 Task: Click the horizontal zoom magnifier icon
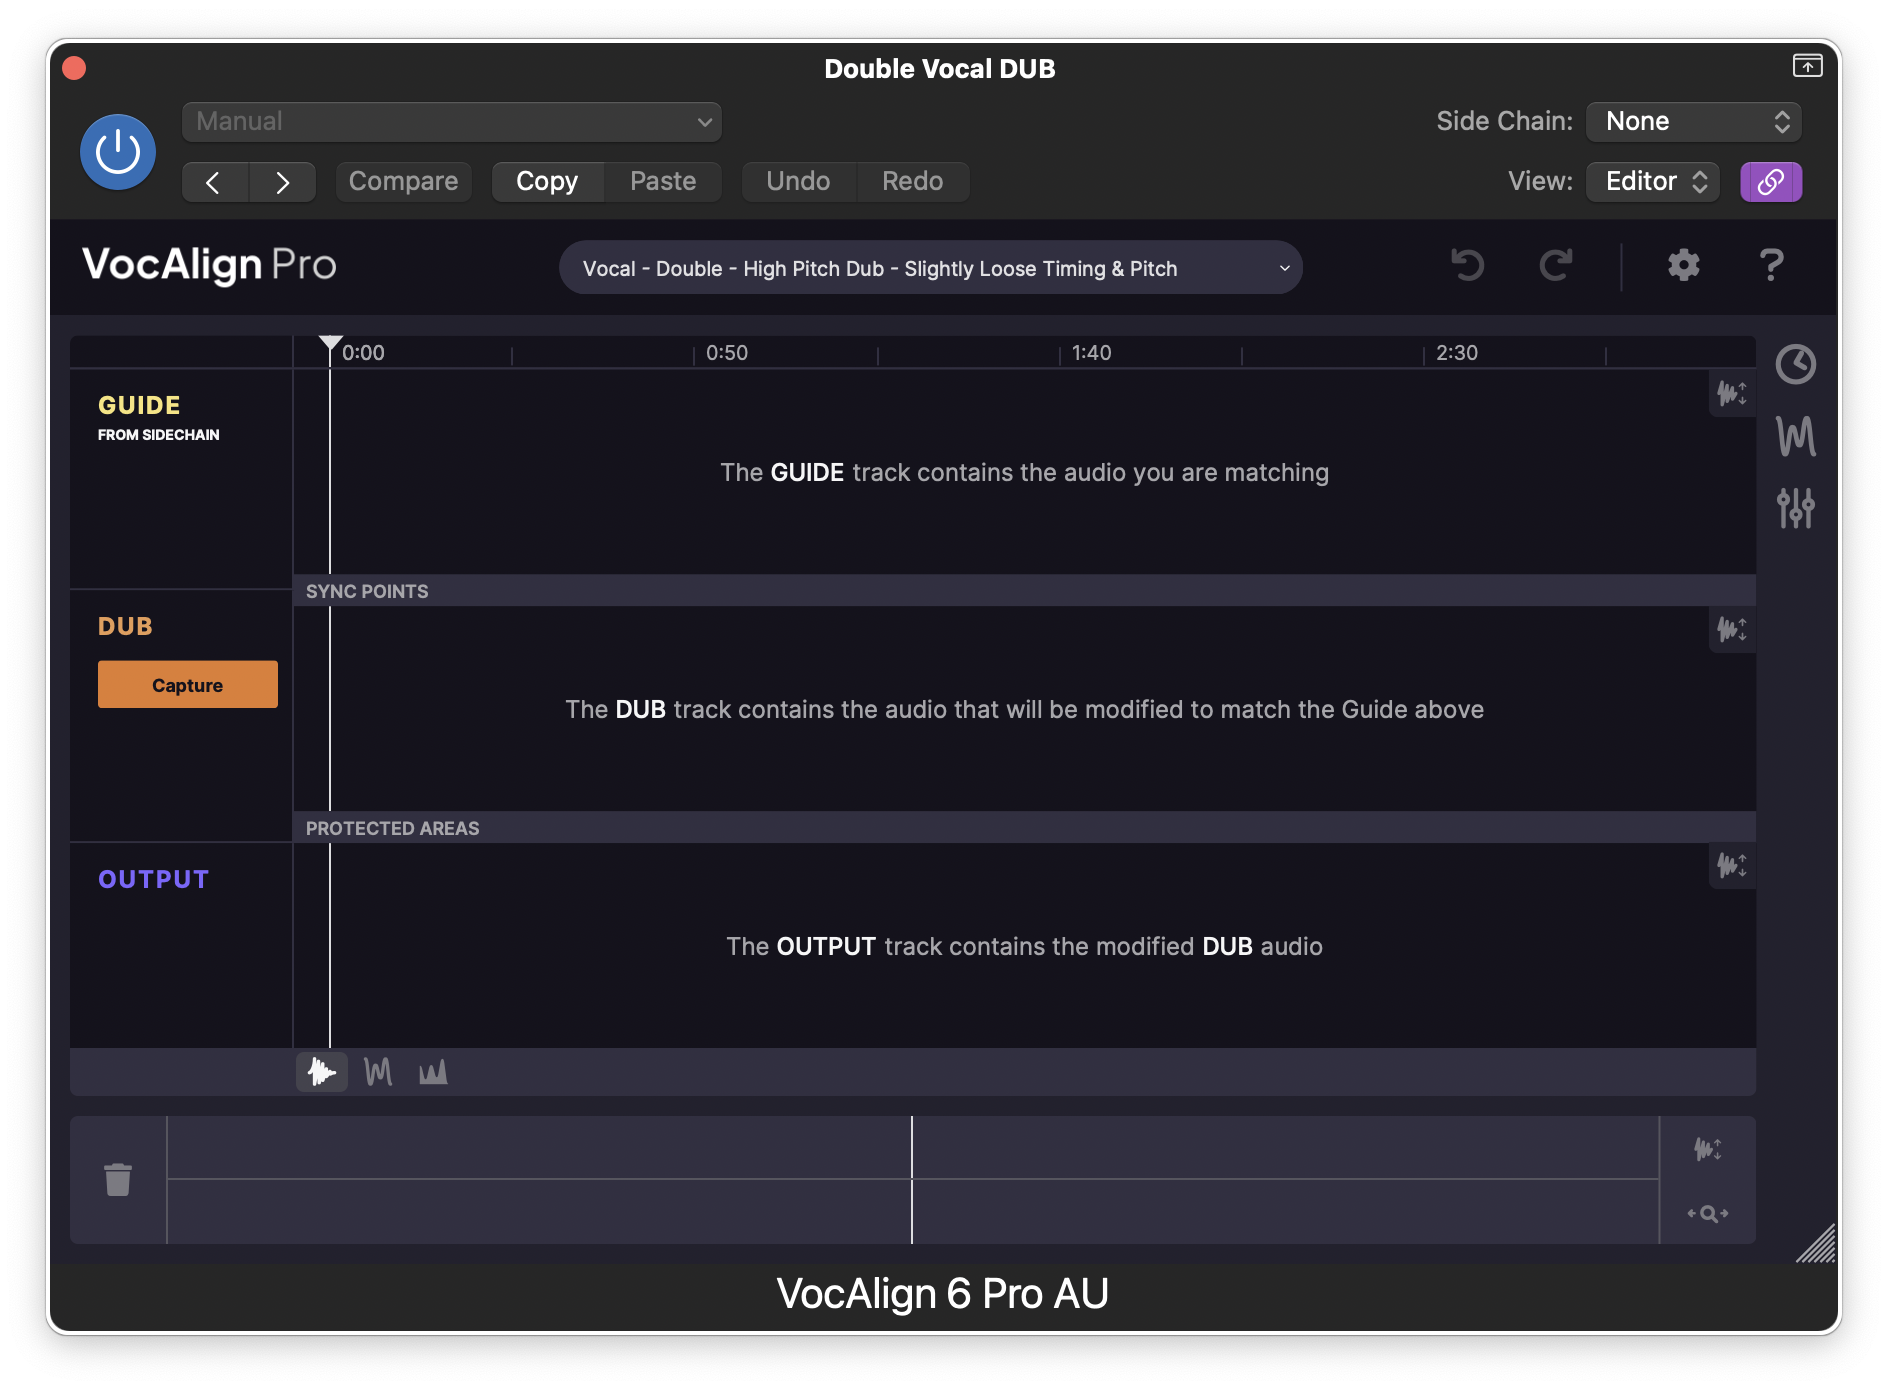1707,1213
